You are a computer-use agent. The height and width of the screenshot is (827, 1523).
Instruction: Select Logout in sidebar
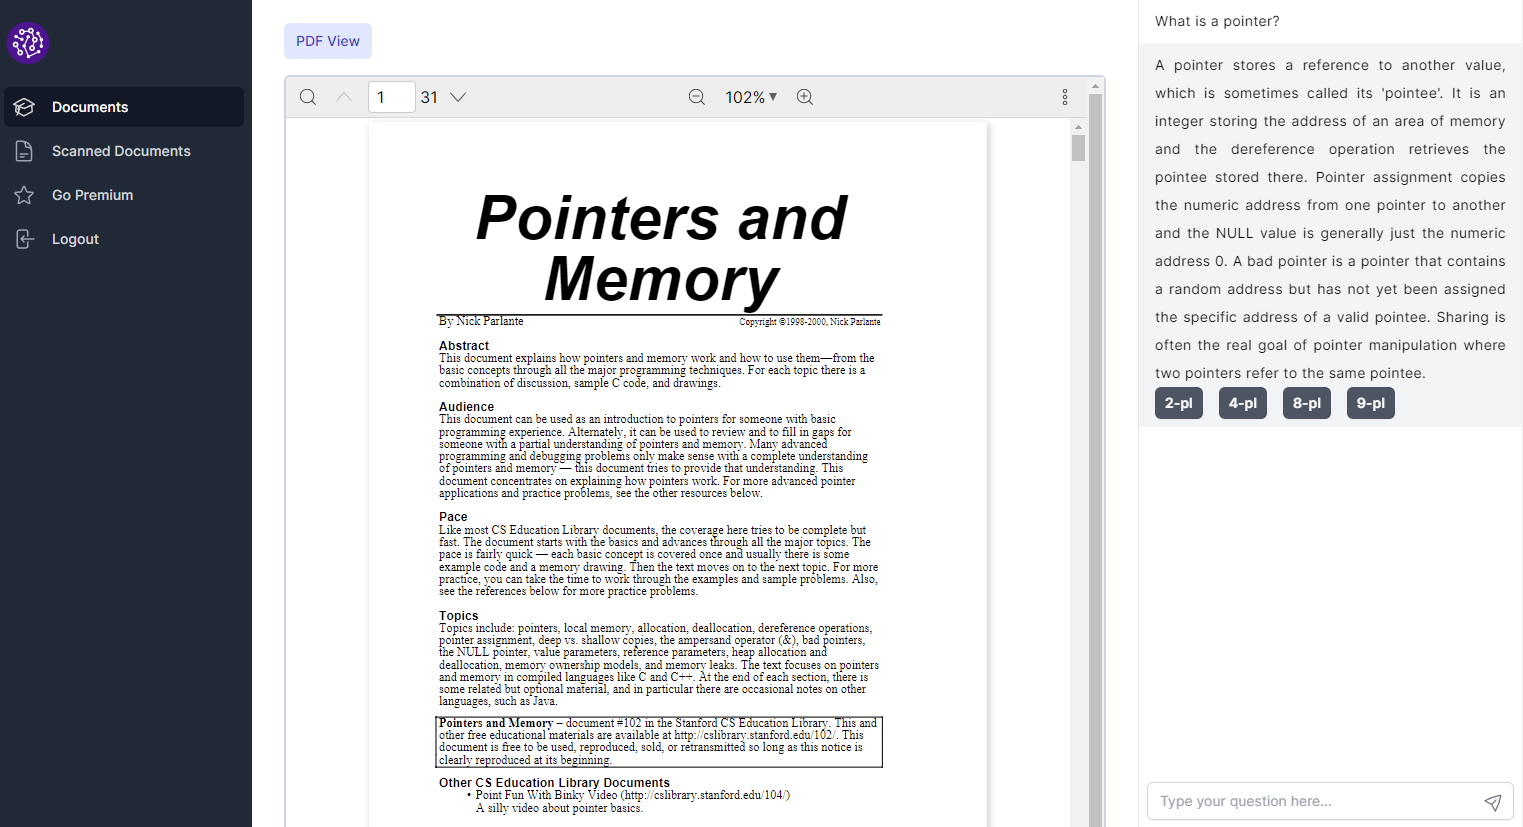(x=124, y=239)
